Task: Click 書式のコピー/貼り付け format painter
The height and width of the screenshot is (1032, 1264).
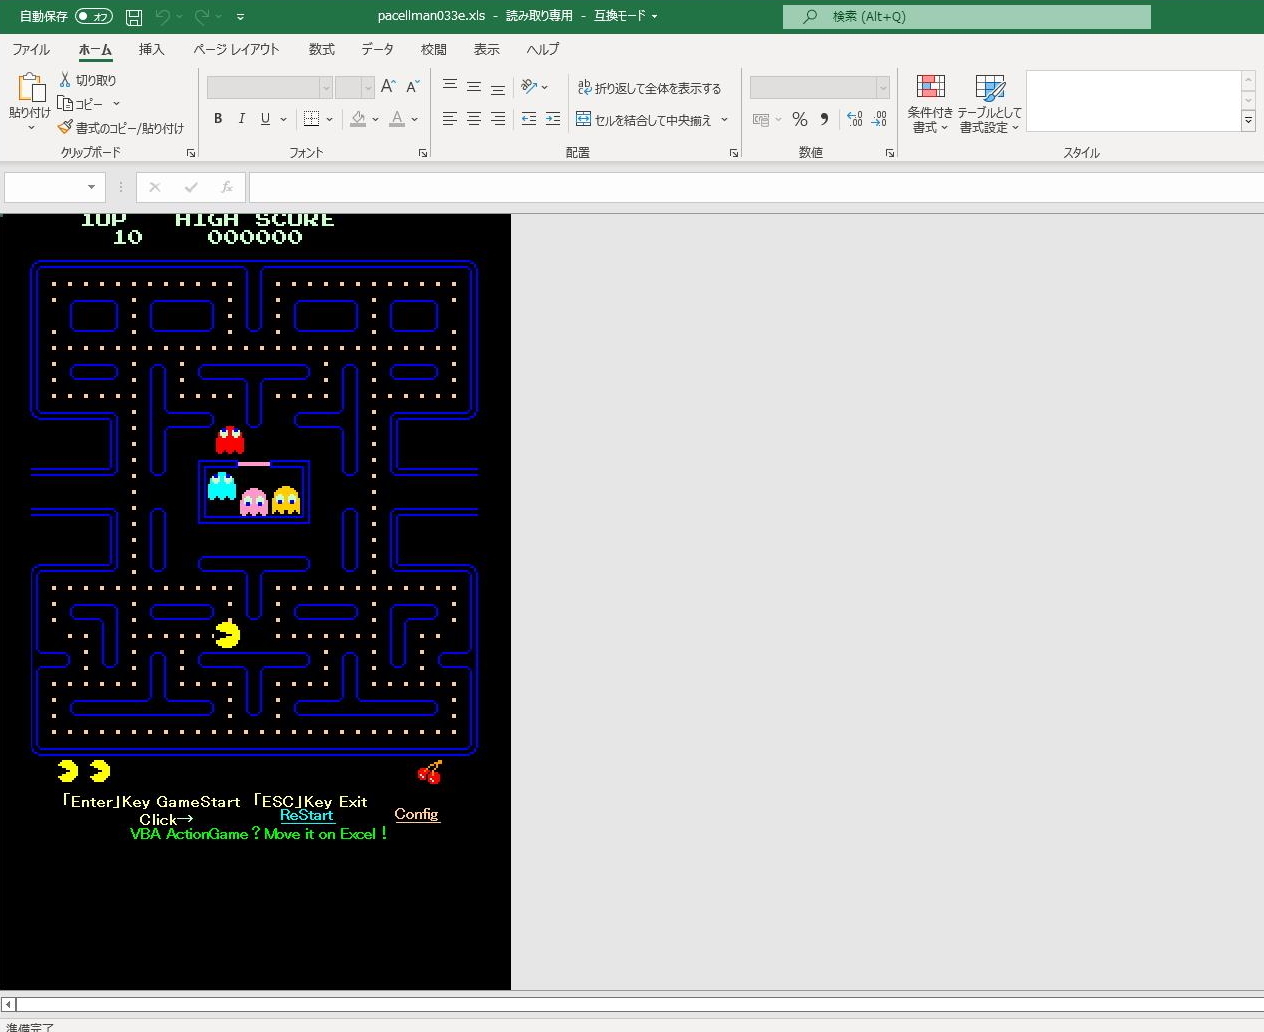Action: click(121, 128)
